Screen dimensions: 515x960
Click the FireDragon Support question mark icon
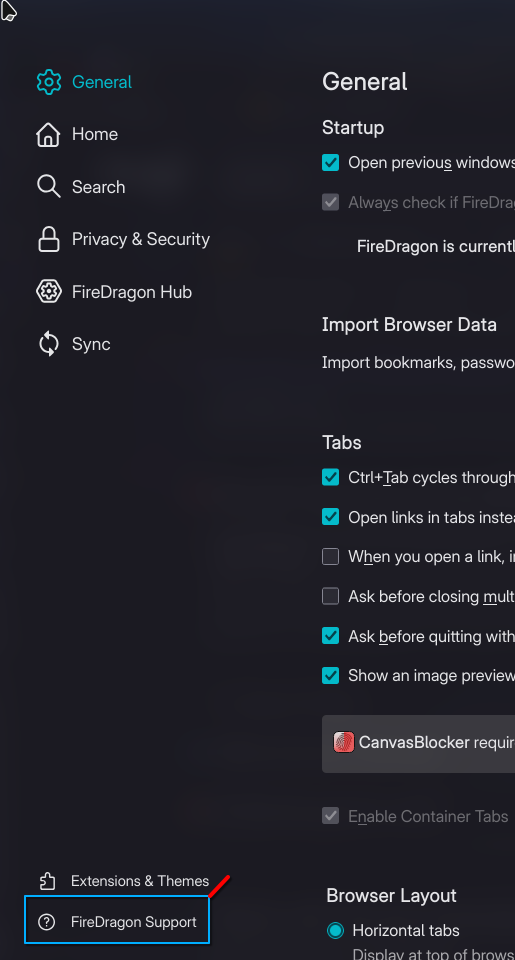click(x=47, y=921)
